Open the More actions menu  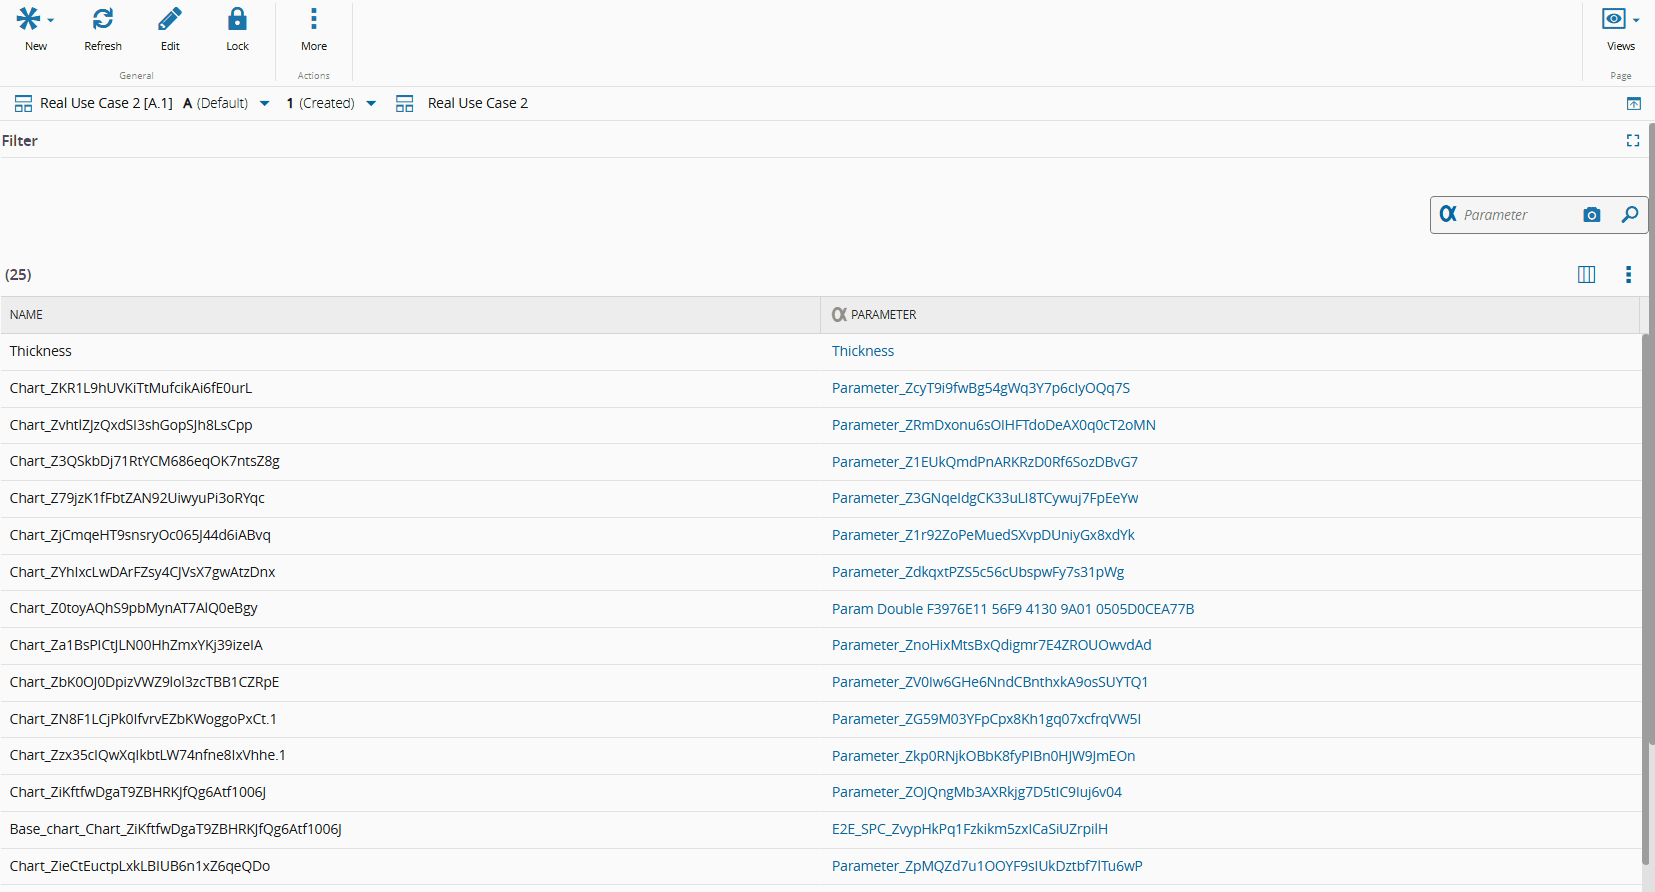314,19
